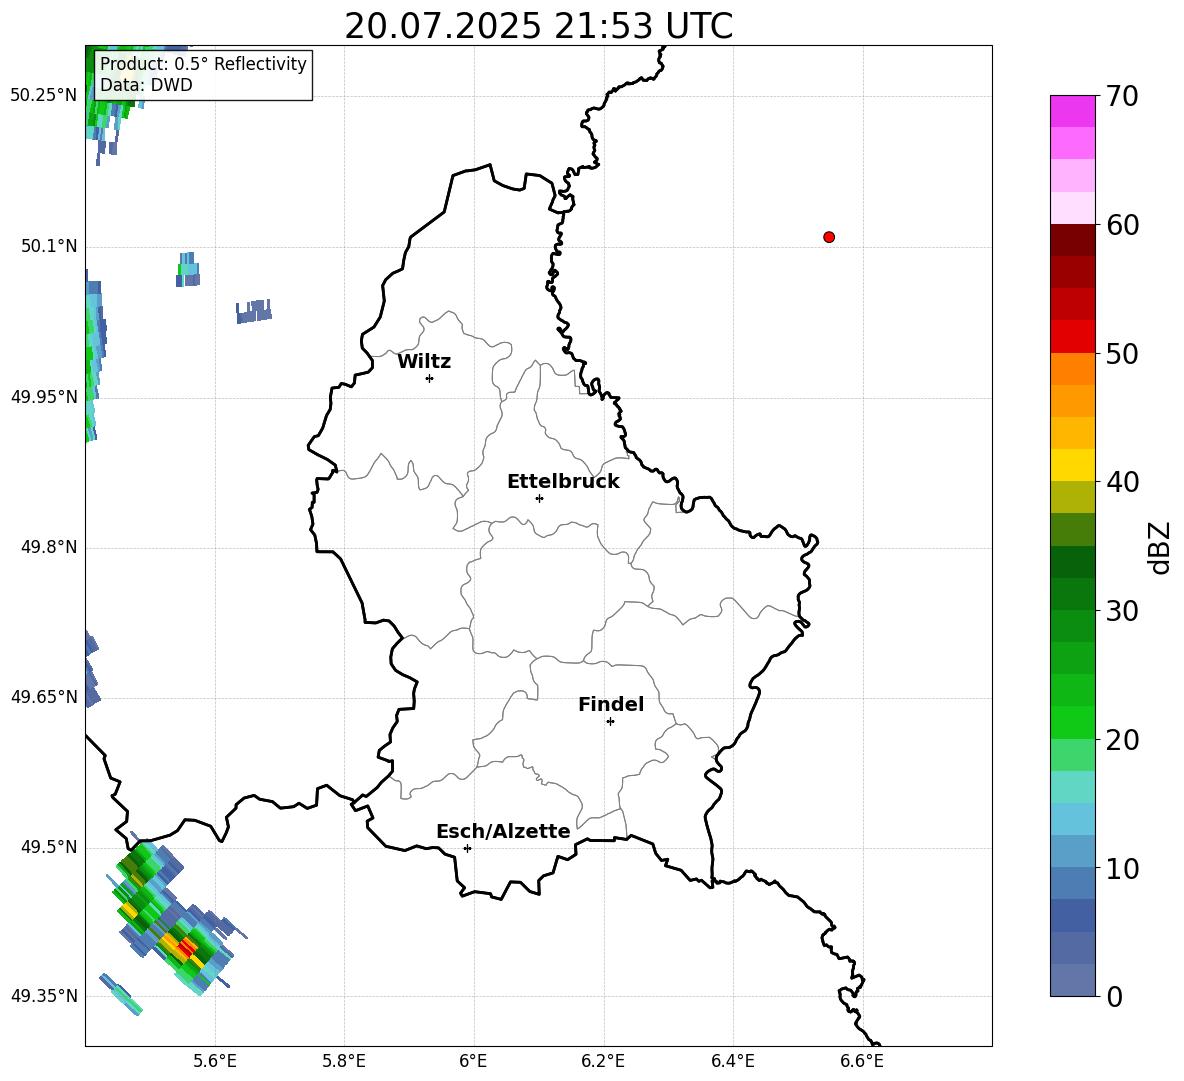
Task: Click the bright green colorbar segment above 20
Action: click(x=1072, y=722)
